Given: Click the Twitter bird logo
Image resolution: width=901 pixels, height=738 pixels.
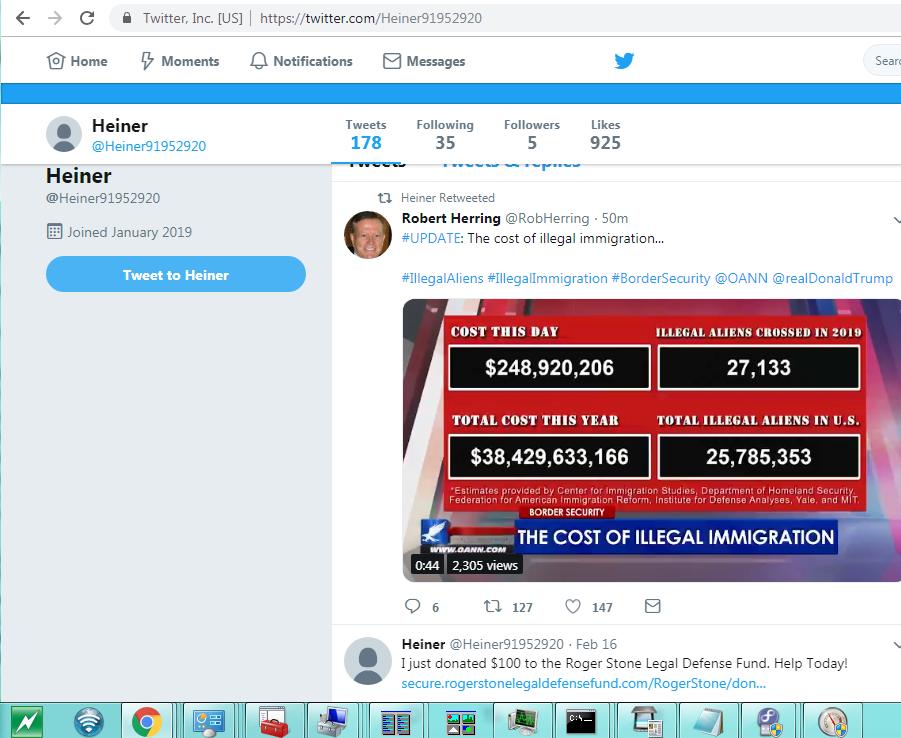Looking at the screenshot, I should point(623,61).
